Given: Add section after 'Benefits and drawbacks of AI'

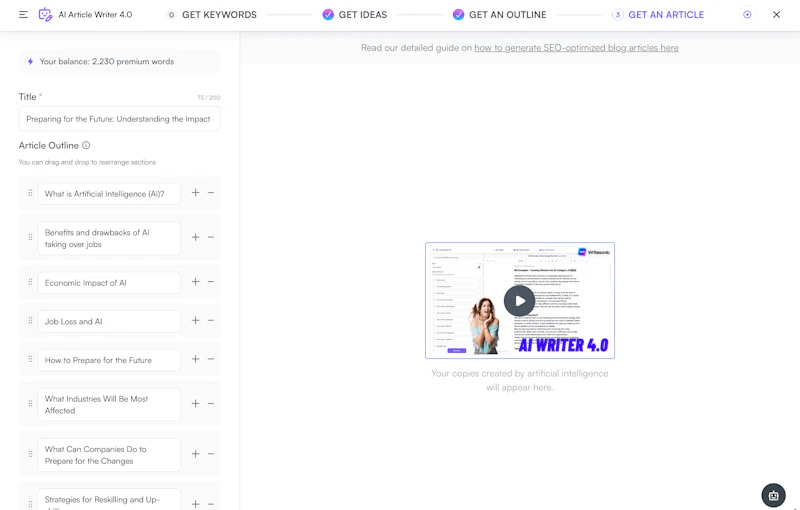Looking at the screenshot, I should [x=195, y=237].
